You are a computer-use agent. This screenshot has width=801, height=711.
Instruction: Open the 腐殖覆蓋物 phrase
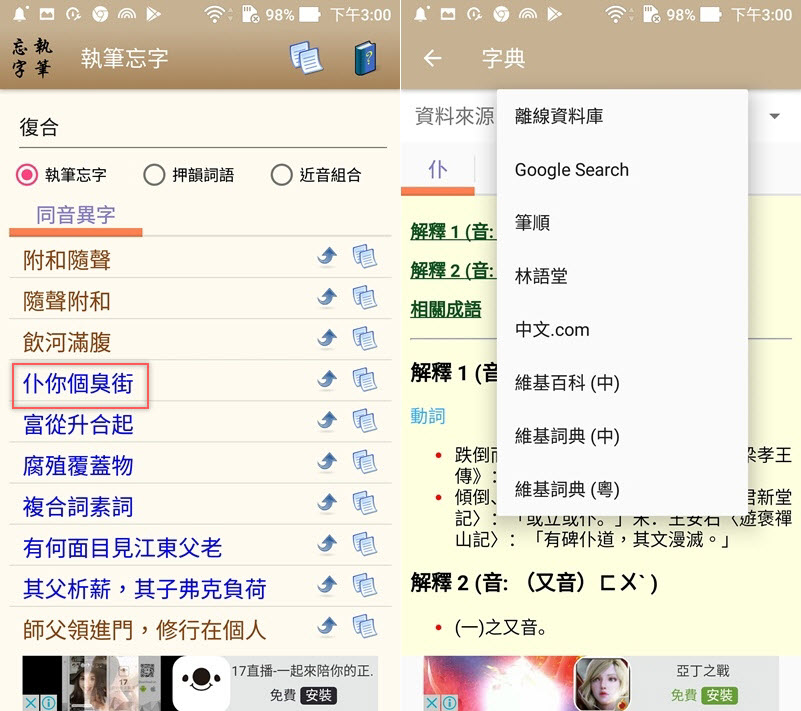coord(78,466)
